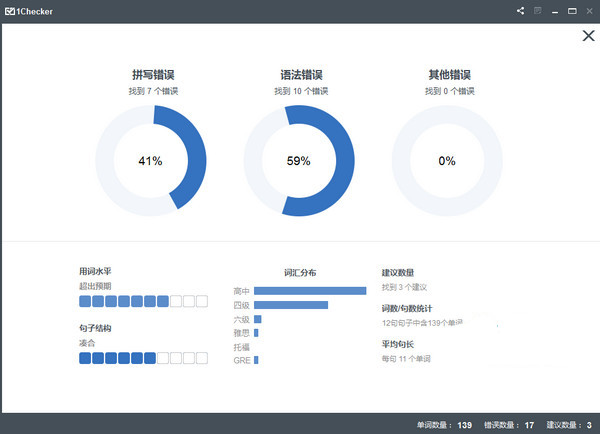The height and width of the screenshot is (434, 600).
Task: Click the share icon in title bar
Action: pos(520,11)
